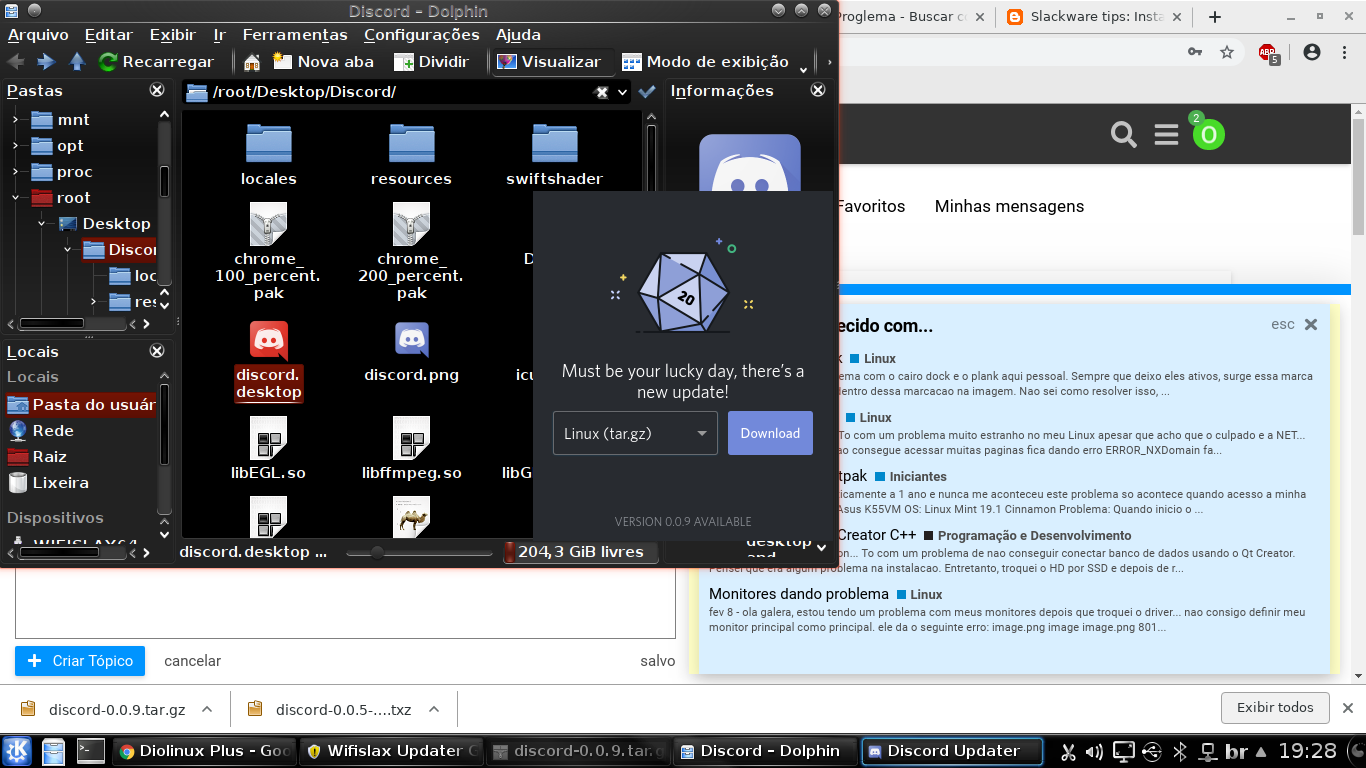Confirm path with the checkmark icon

[647, 92]
